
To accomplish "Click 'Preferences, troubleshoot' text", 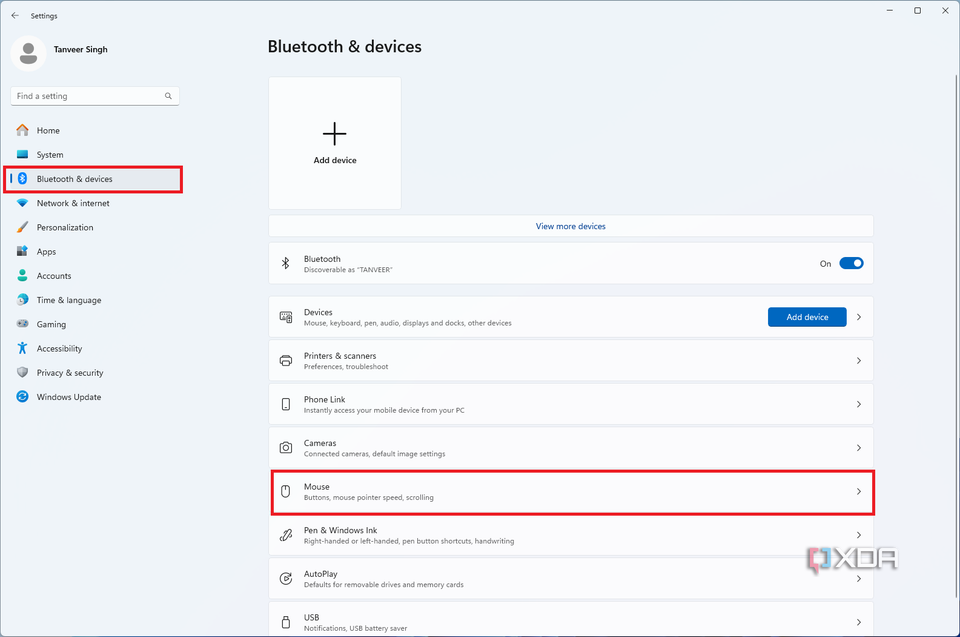I will coord(346,366).
